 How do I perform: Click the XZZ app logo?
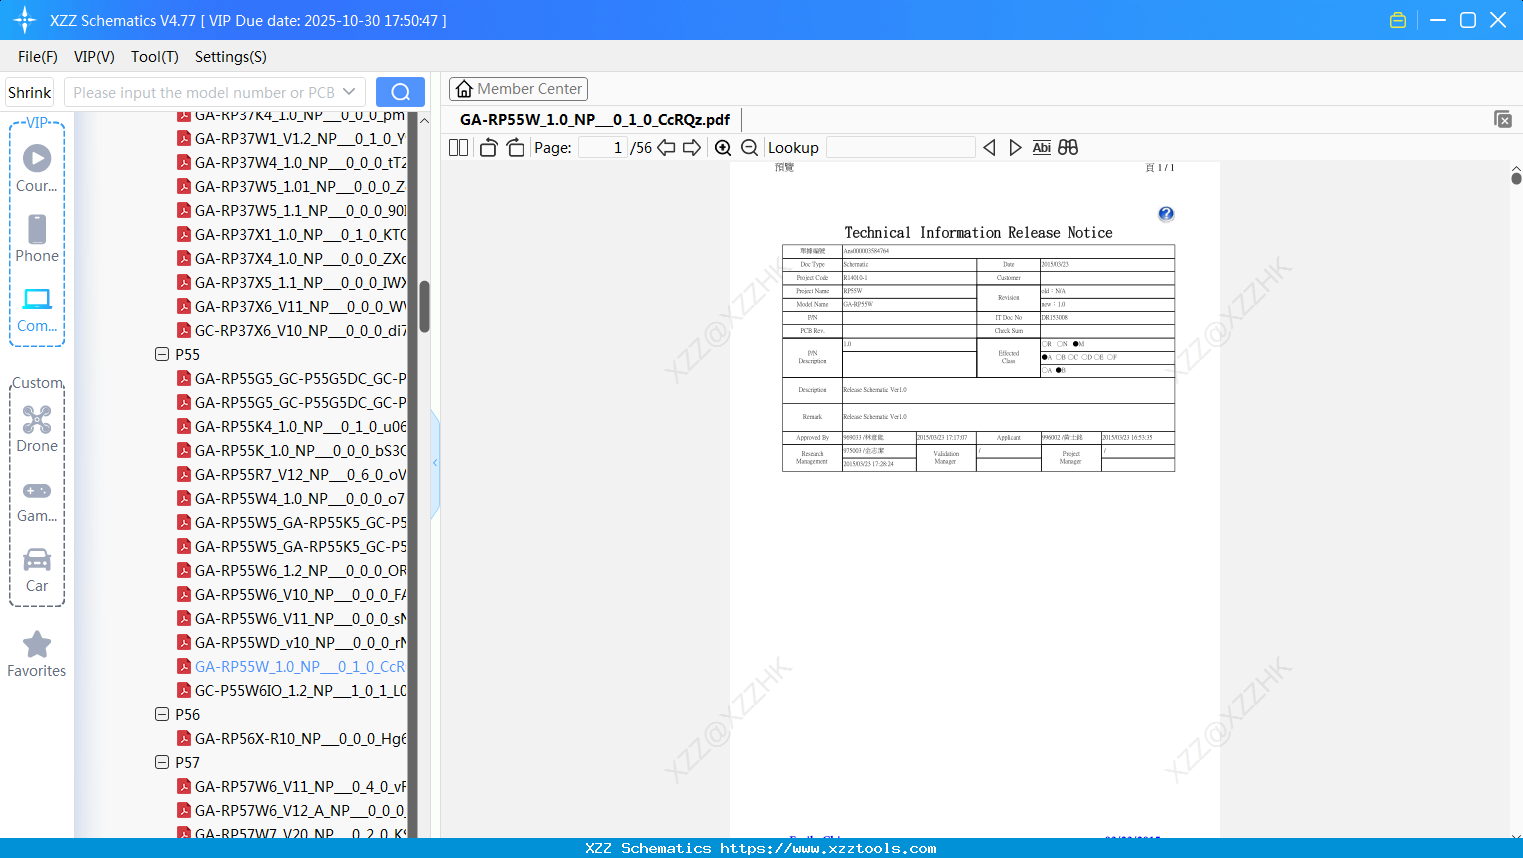point(25,20)
